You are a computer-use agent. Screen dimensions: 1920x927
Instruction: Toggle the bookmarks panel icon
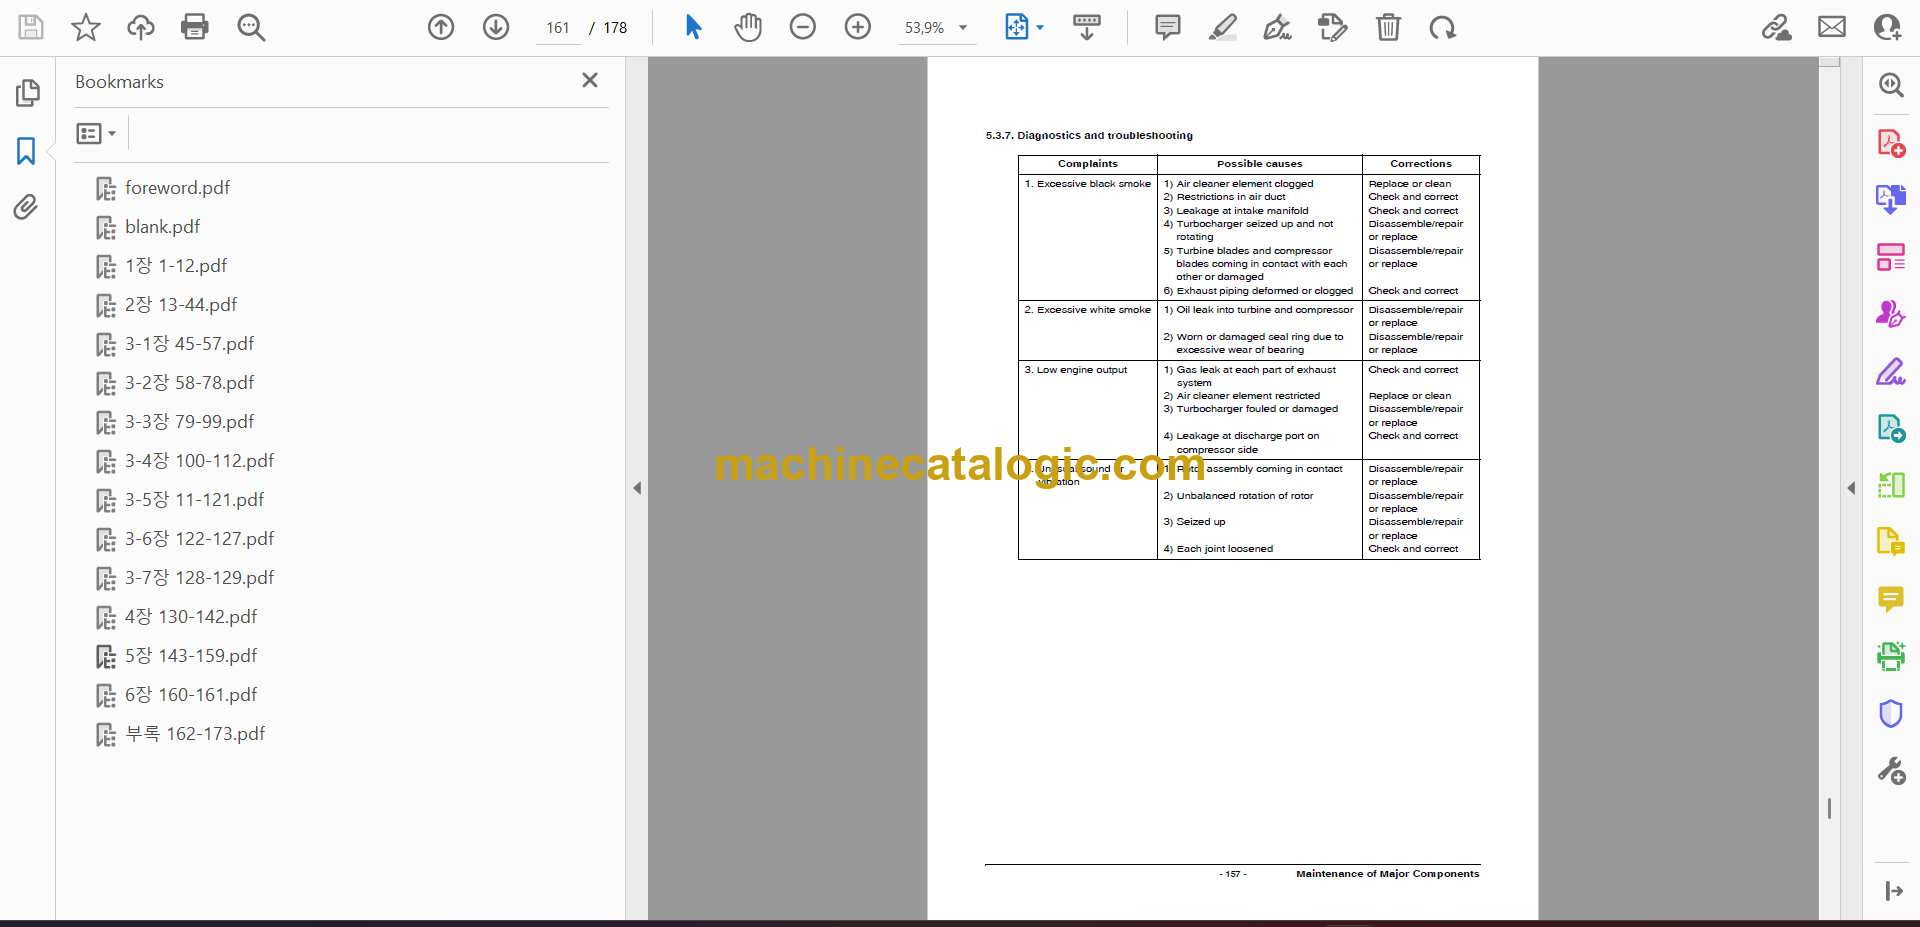pyautogui.click(x=27, y=151)
